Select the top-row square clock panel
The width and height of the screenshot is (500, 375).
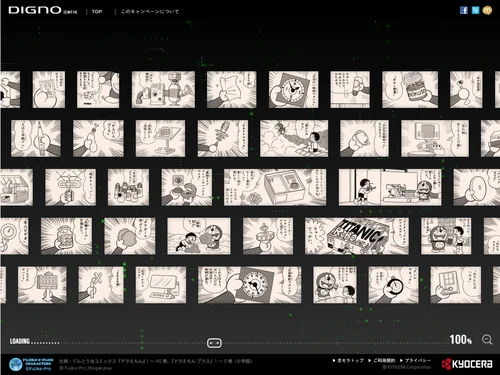(293, 90)
